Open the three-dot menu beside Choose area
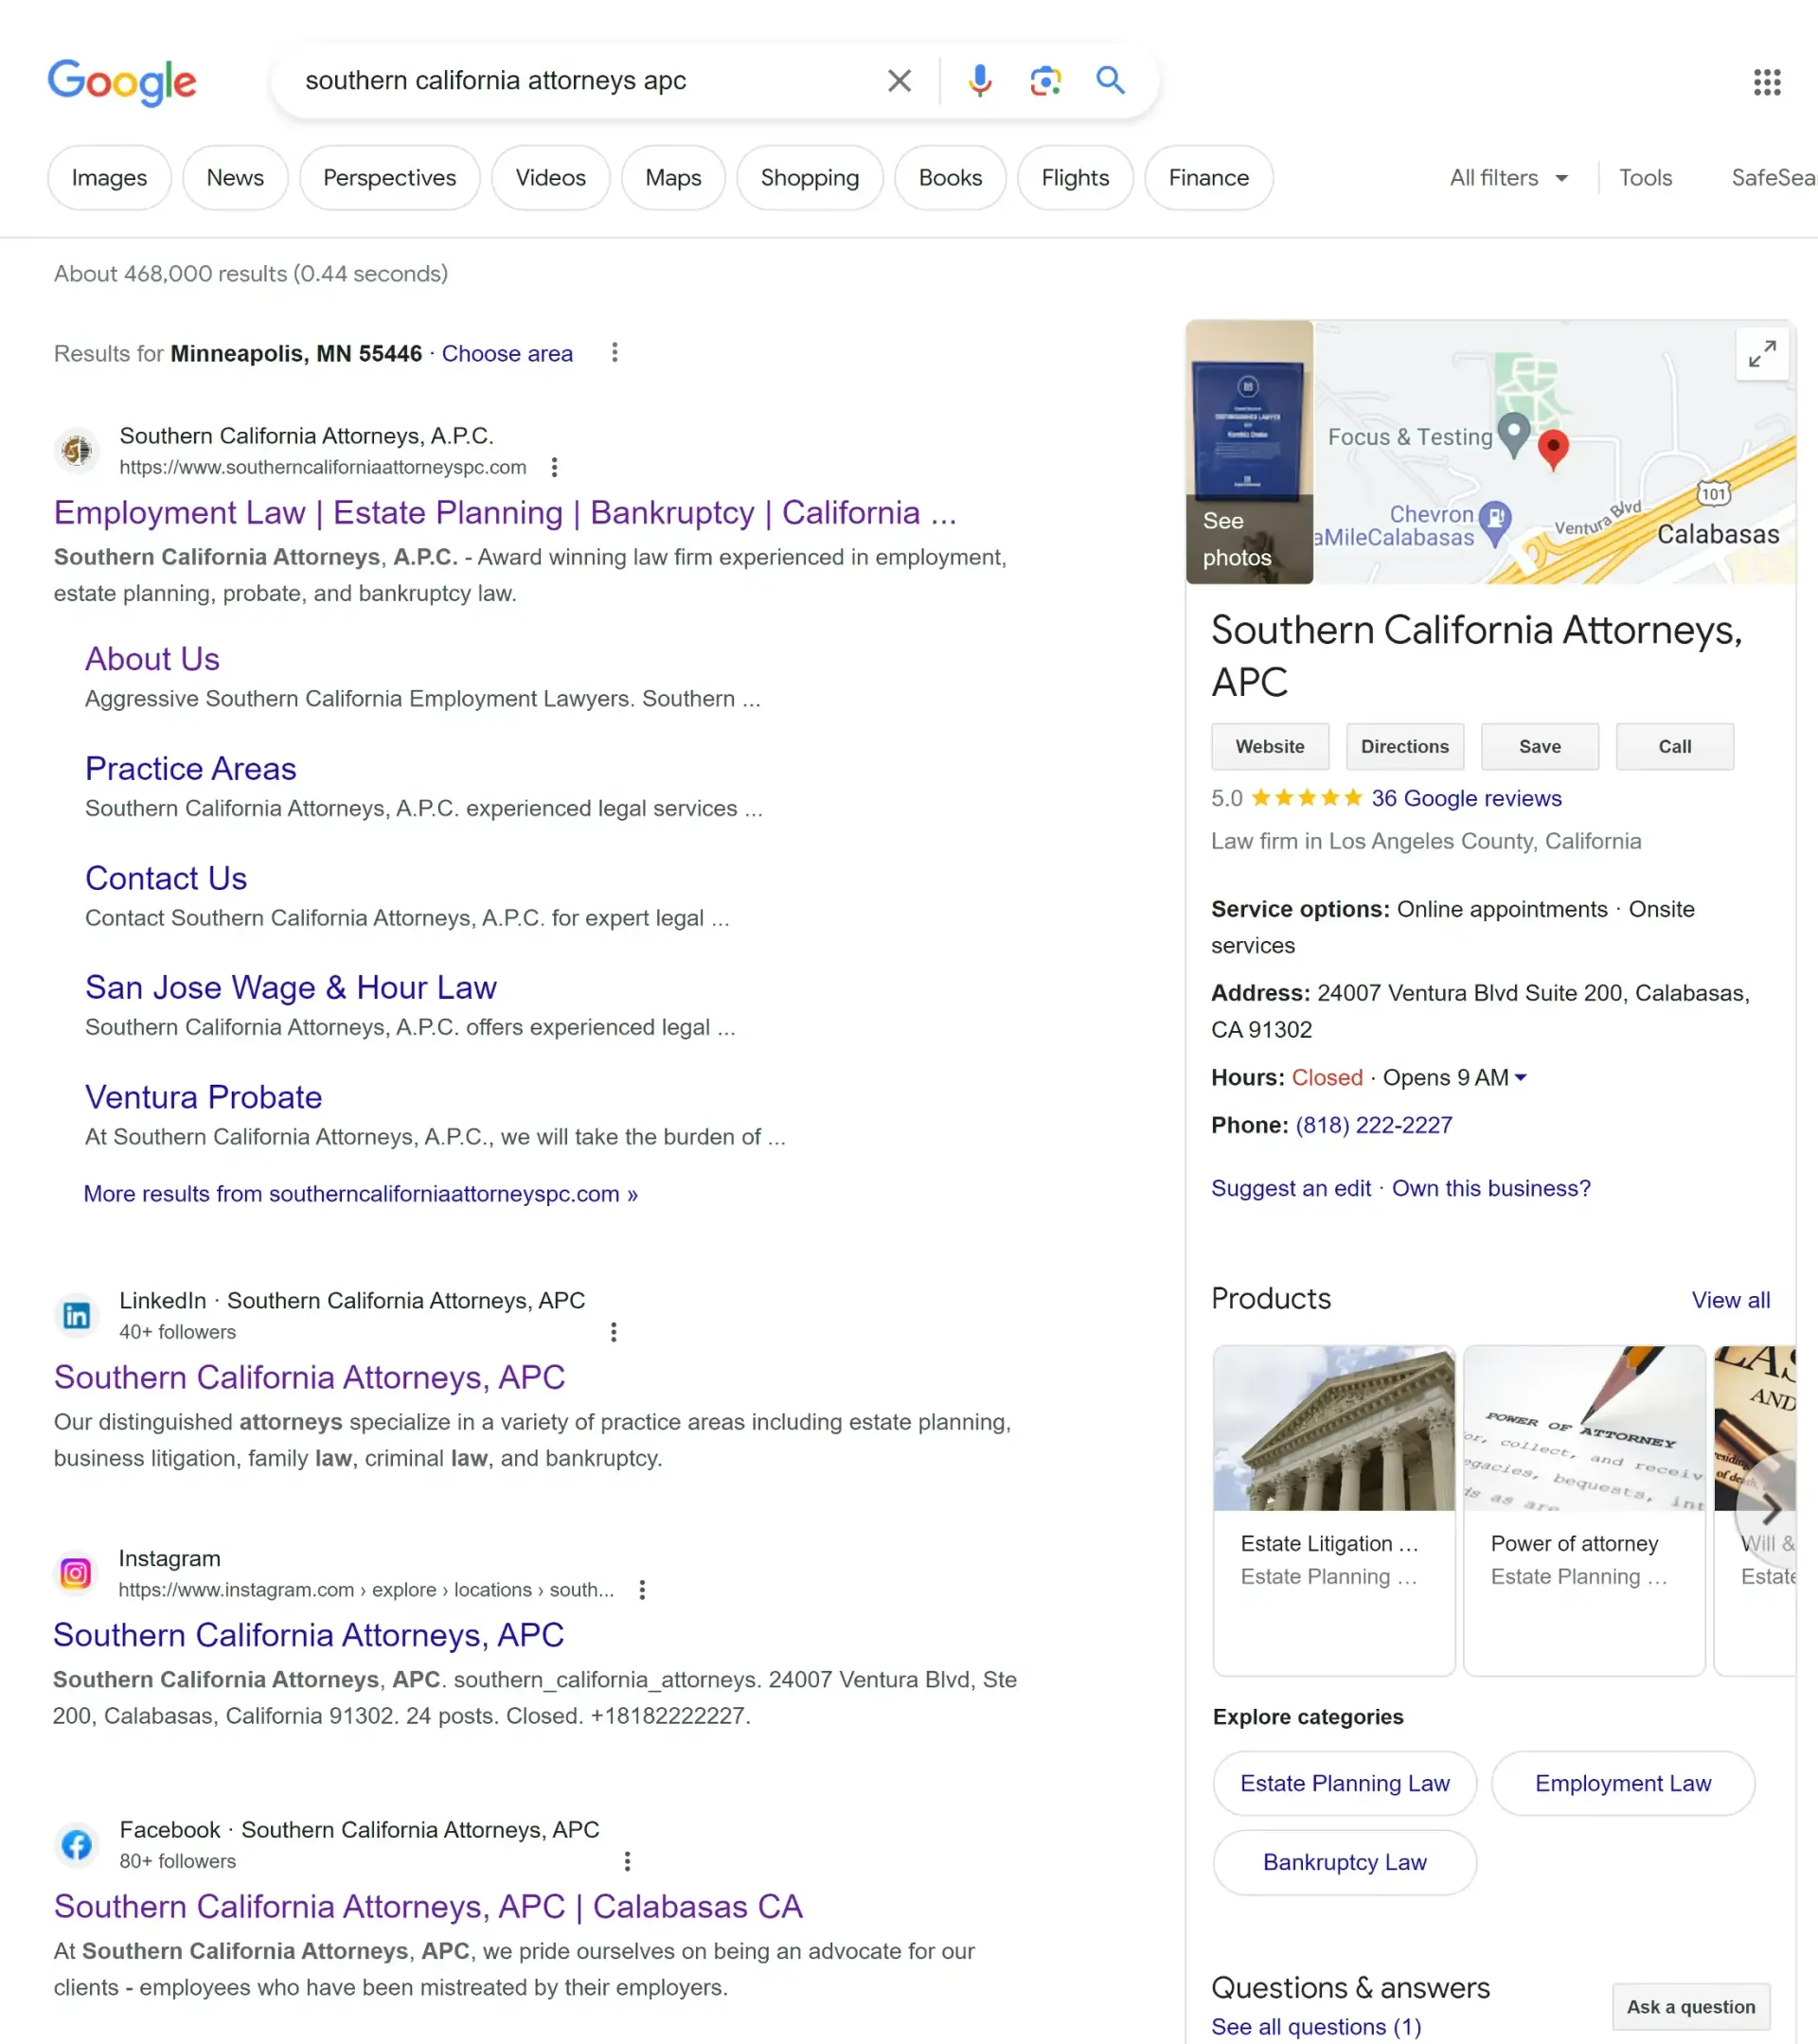 (615, 353)
